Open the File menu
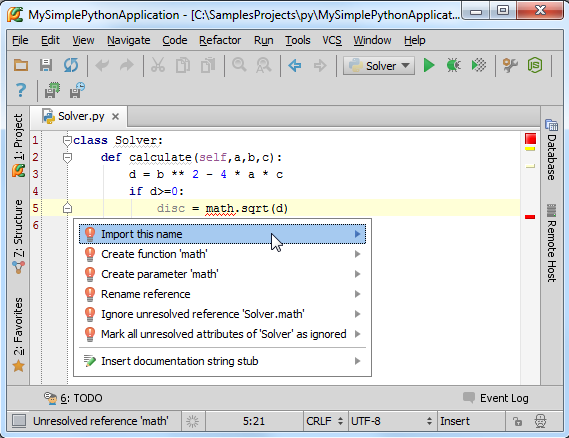 pyautogui.click(x=20, y=40)
